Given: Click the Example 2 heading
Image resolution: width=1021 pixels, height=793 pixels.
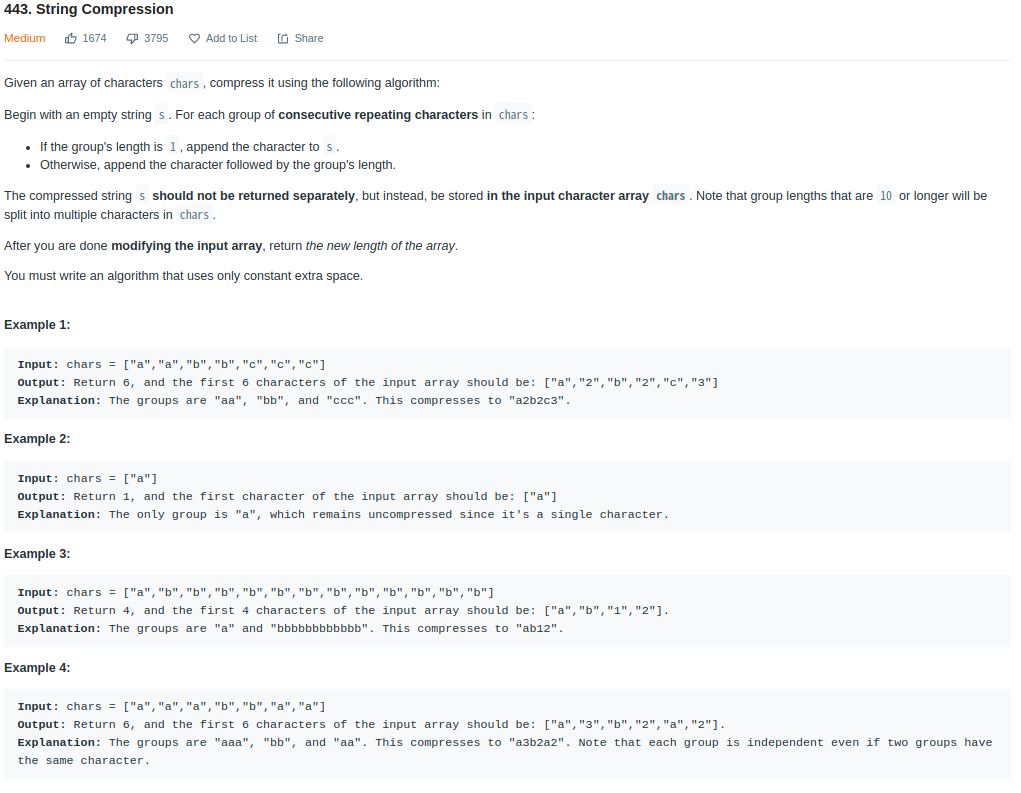Looking at the screenshot, I should (37, 439).
